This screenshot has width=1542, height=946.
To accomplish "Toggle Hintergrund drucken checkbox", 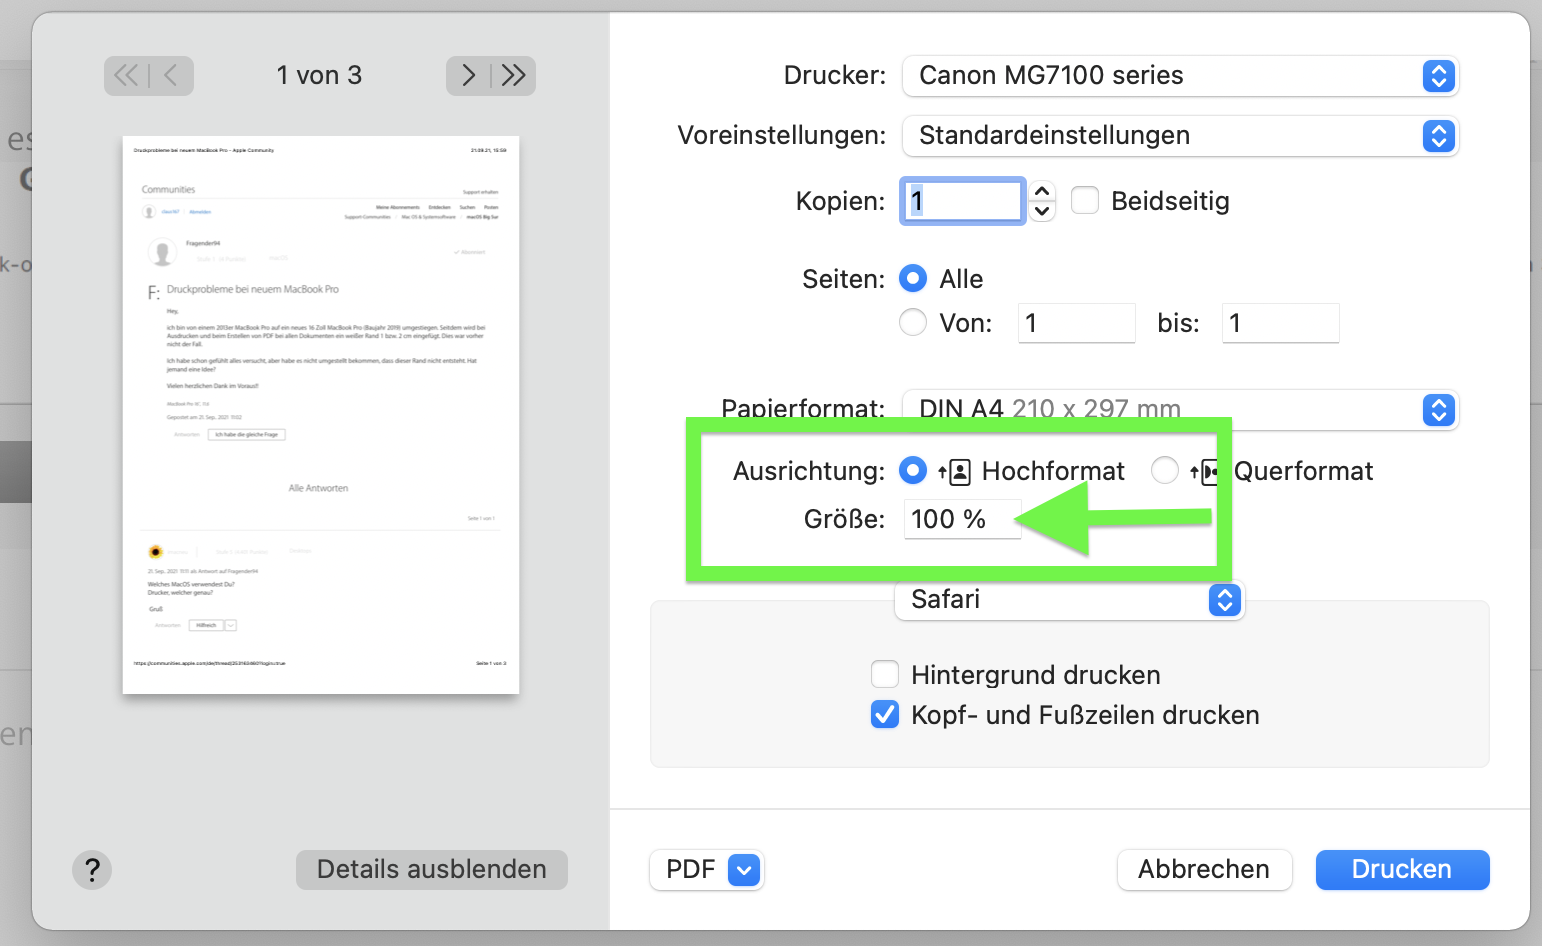I will click(x=885, y=675).
